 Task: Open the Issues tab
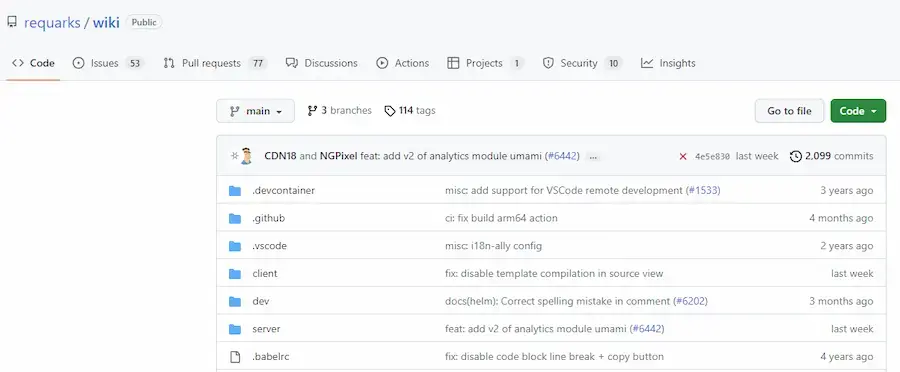click(108, 63)
